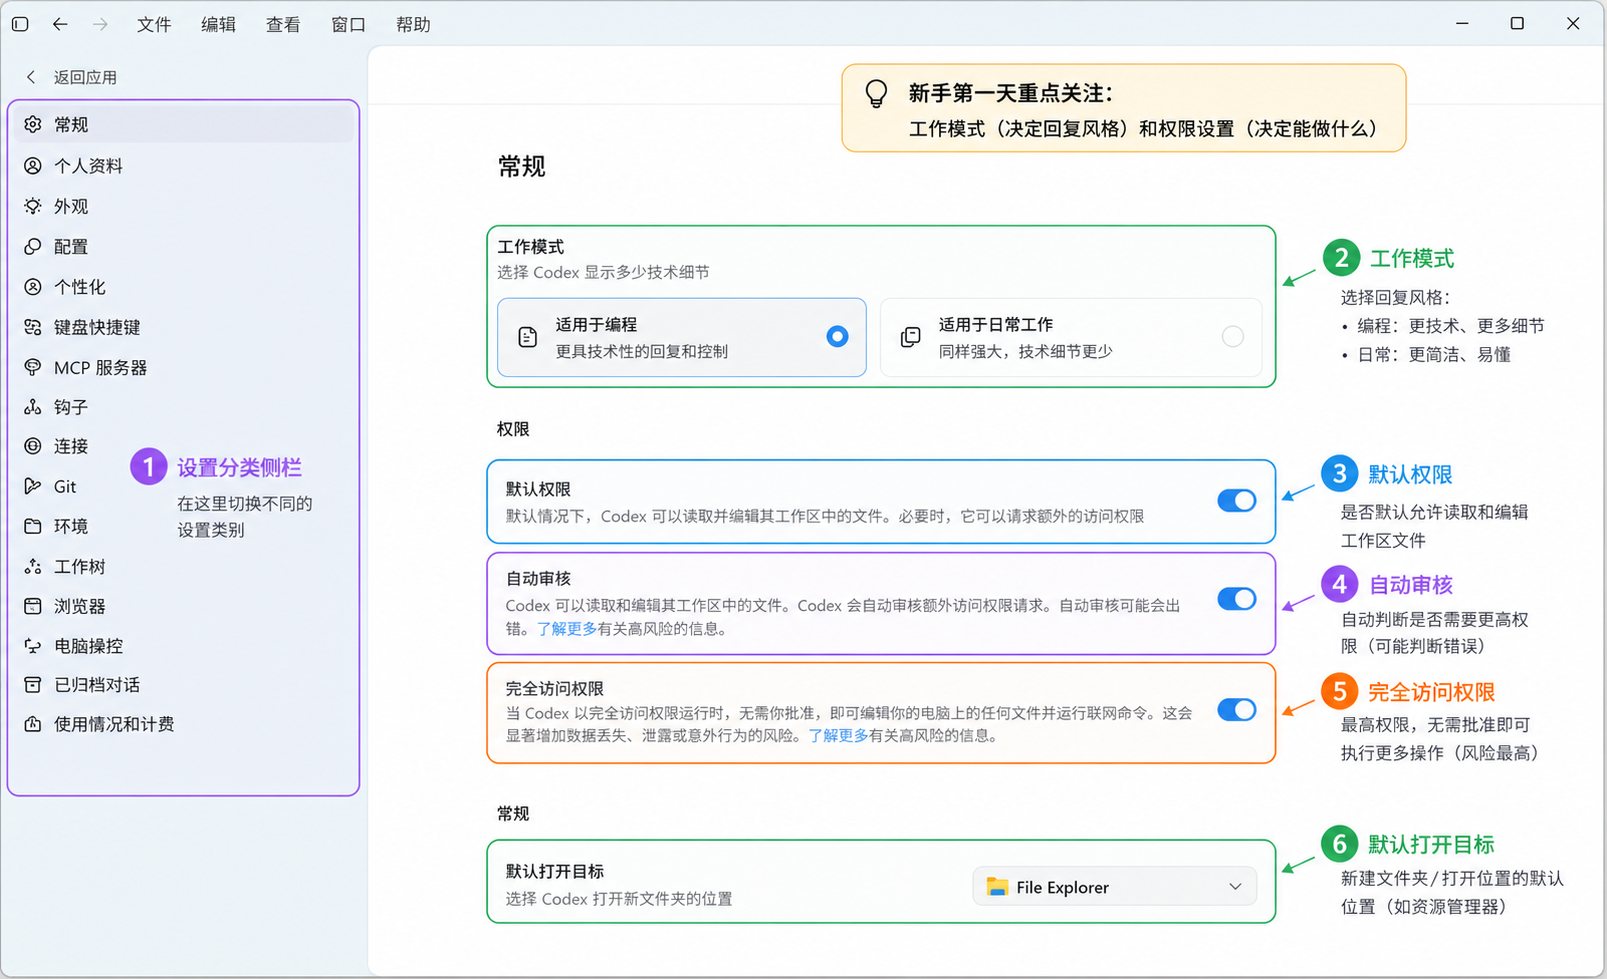Viewport: 1607px width, 979px height.
Task: Open the File Explorer dropdown chevron
Action: coord(1235,887)
